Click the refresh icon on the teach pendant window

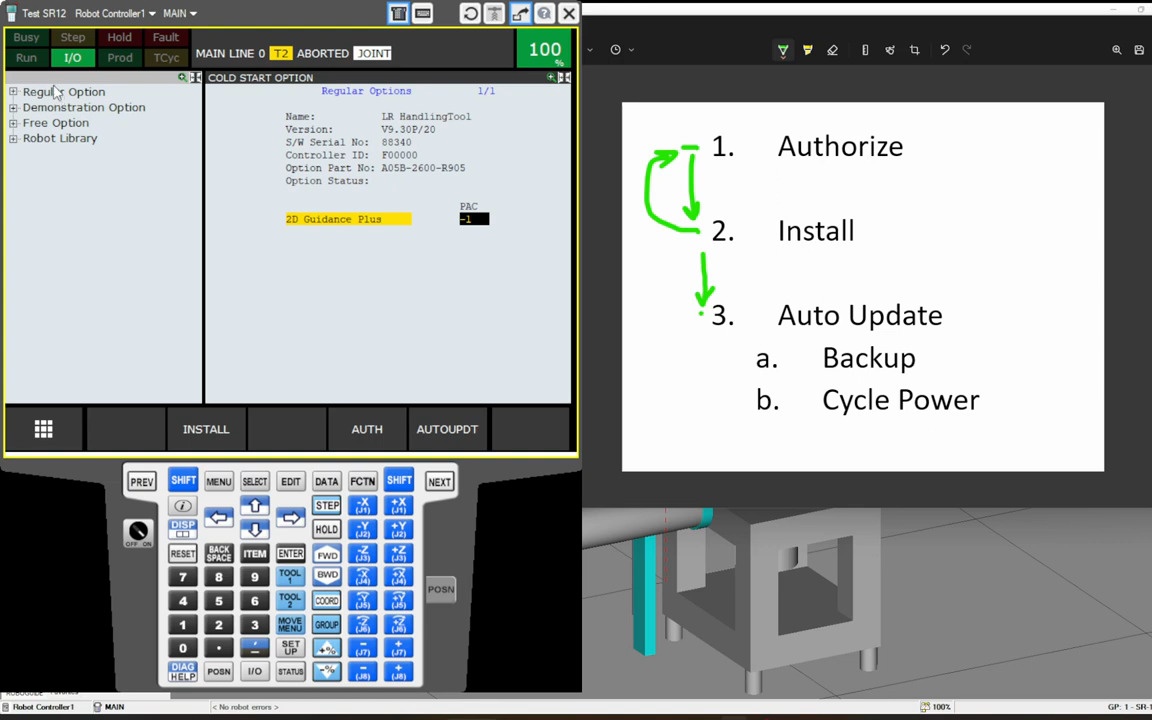[469, 13]
